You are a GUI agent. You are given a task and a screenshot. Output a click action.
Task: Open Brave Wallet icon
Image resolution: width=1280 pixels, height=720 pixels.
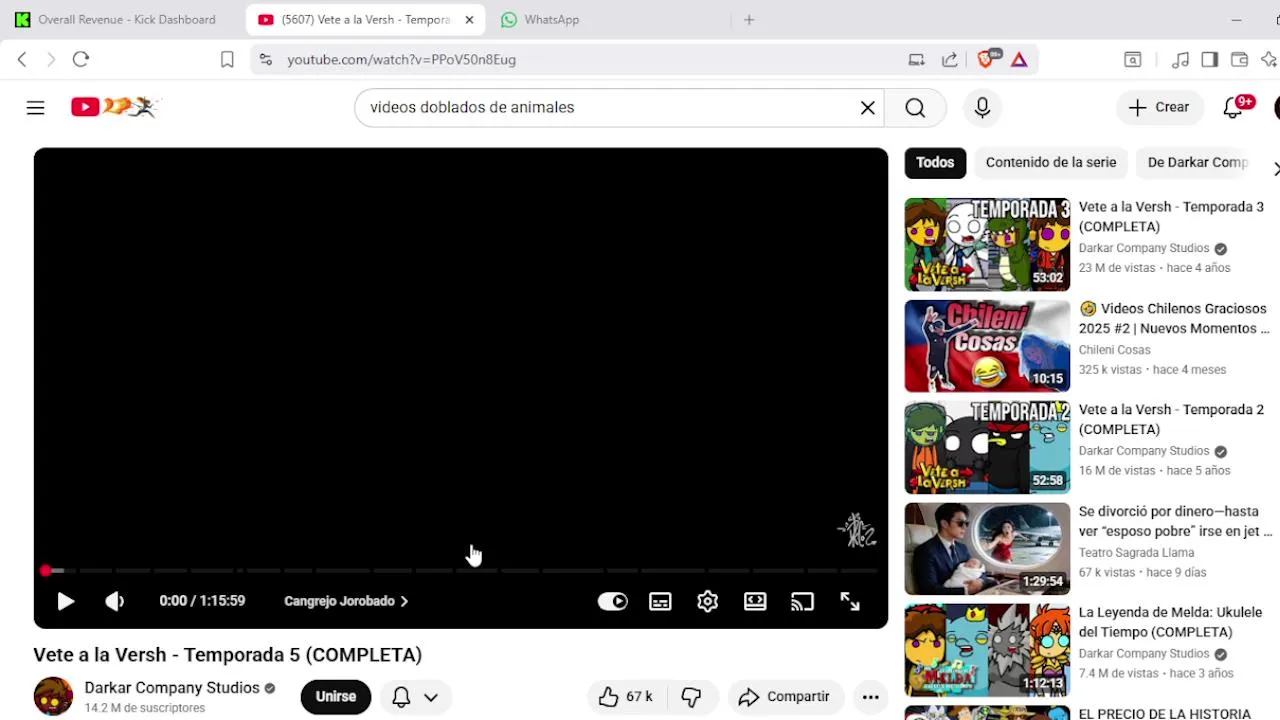(x=1239, y=60)
